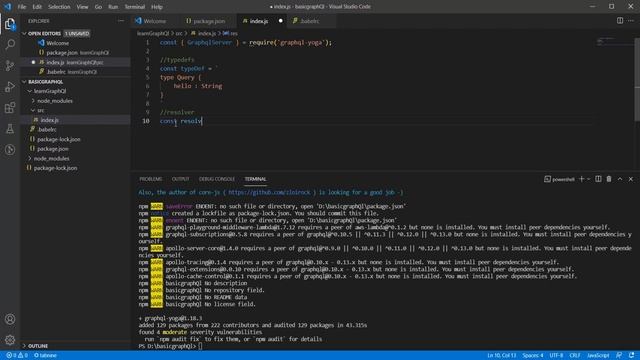640x360 pixels.
Task: Open the Testing flask icon
Action: click(10, 129)
